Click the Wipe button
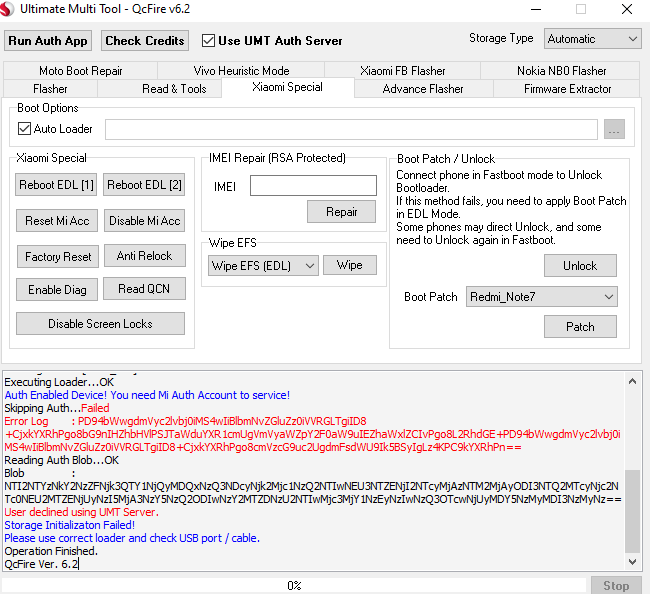 [350, 265]
